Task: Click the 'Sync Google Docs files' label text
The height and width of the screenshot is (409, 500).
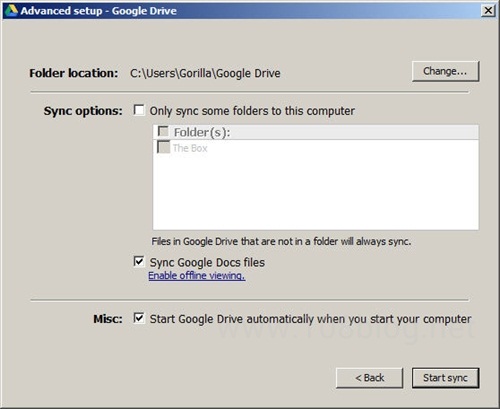Action: tap(207, 263)
